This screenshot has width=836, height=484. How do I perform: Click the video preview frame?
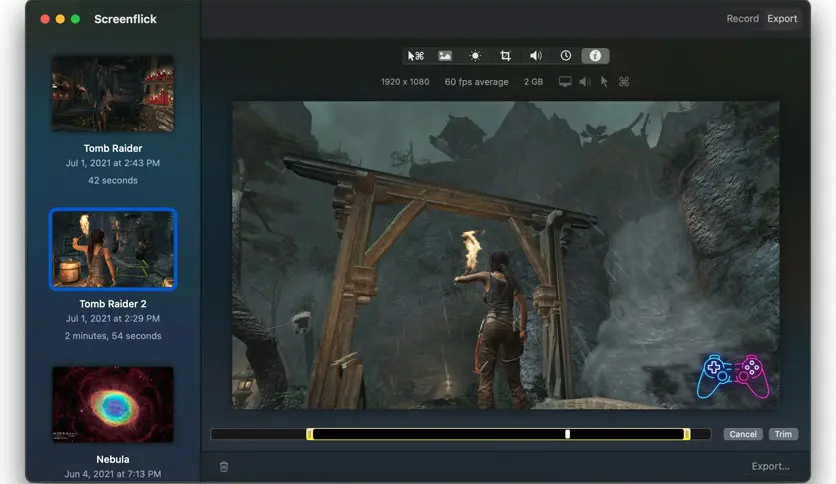coord(505,255)
